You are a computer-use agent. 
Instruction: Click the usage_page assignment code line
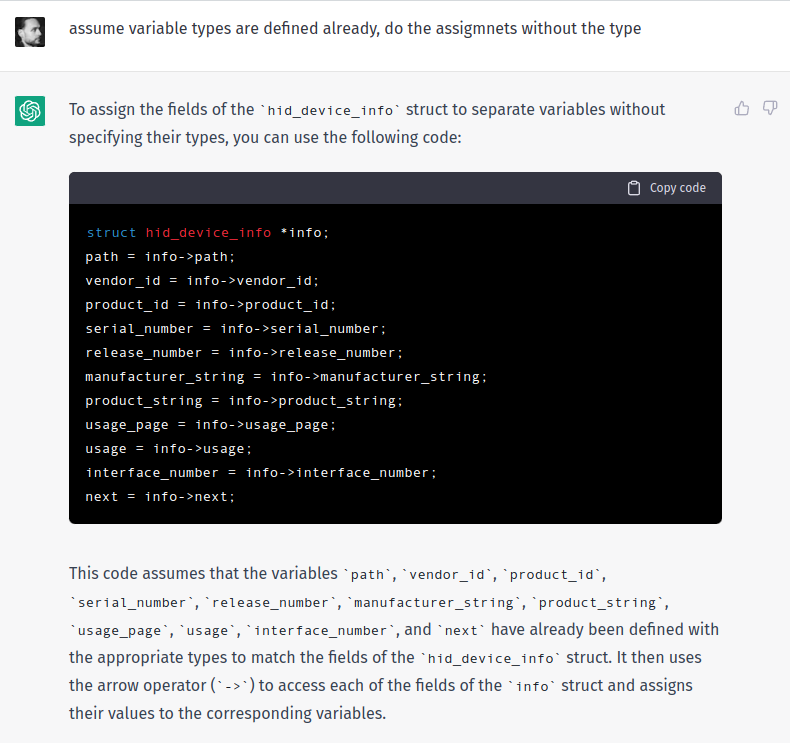pos(210,424)
